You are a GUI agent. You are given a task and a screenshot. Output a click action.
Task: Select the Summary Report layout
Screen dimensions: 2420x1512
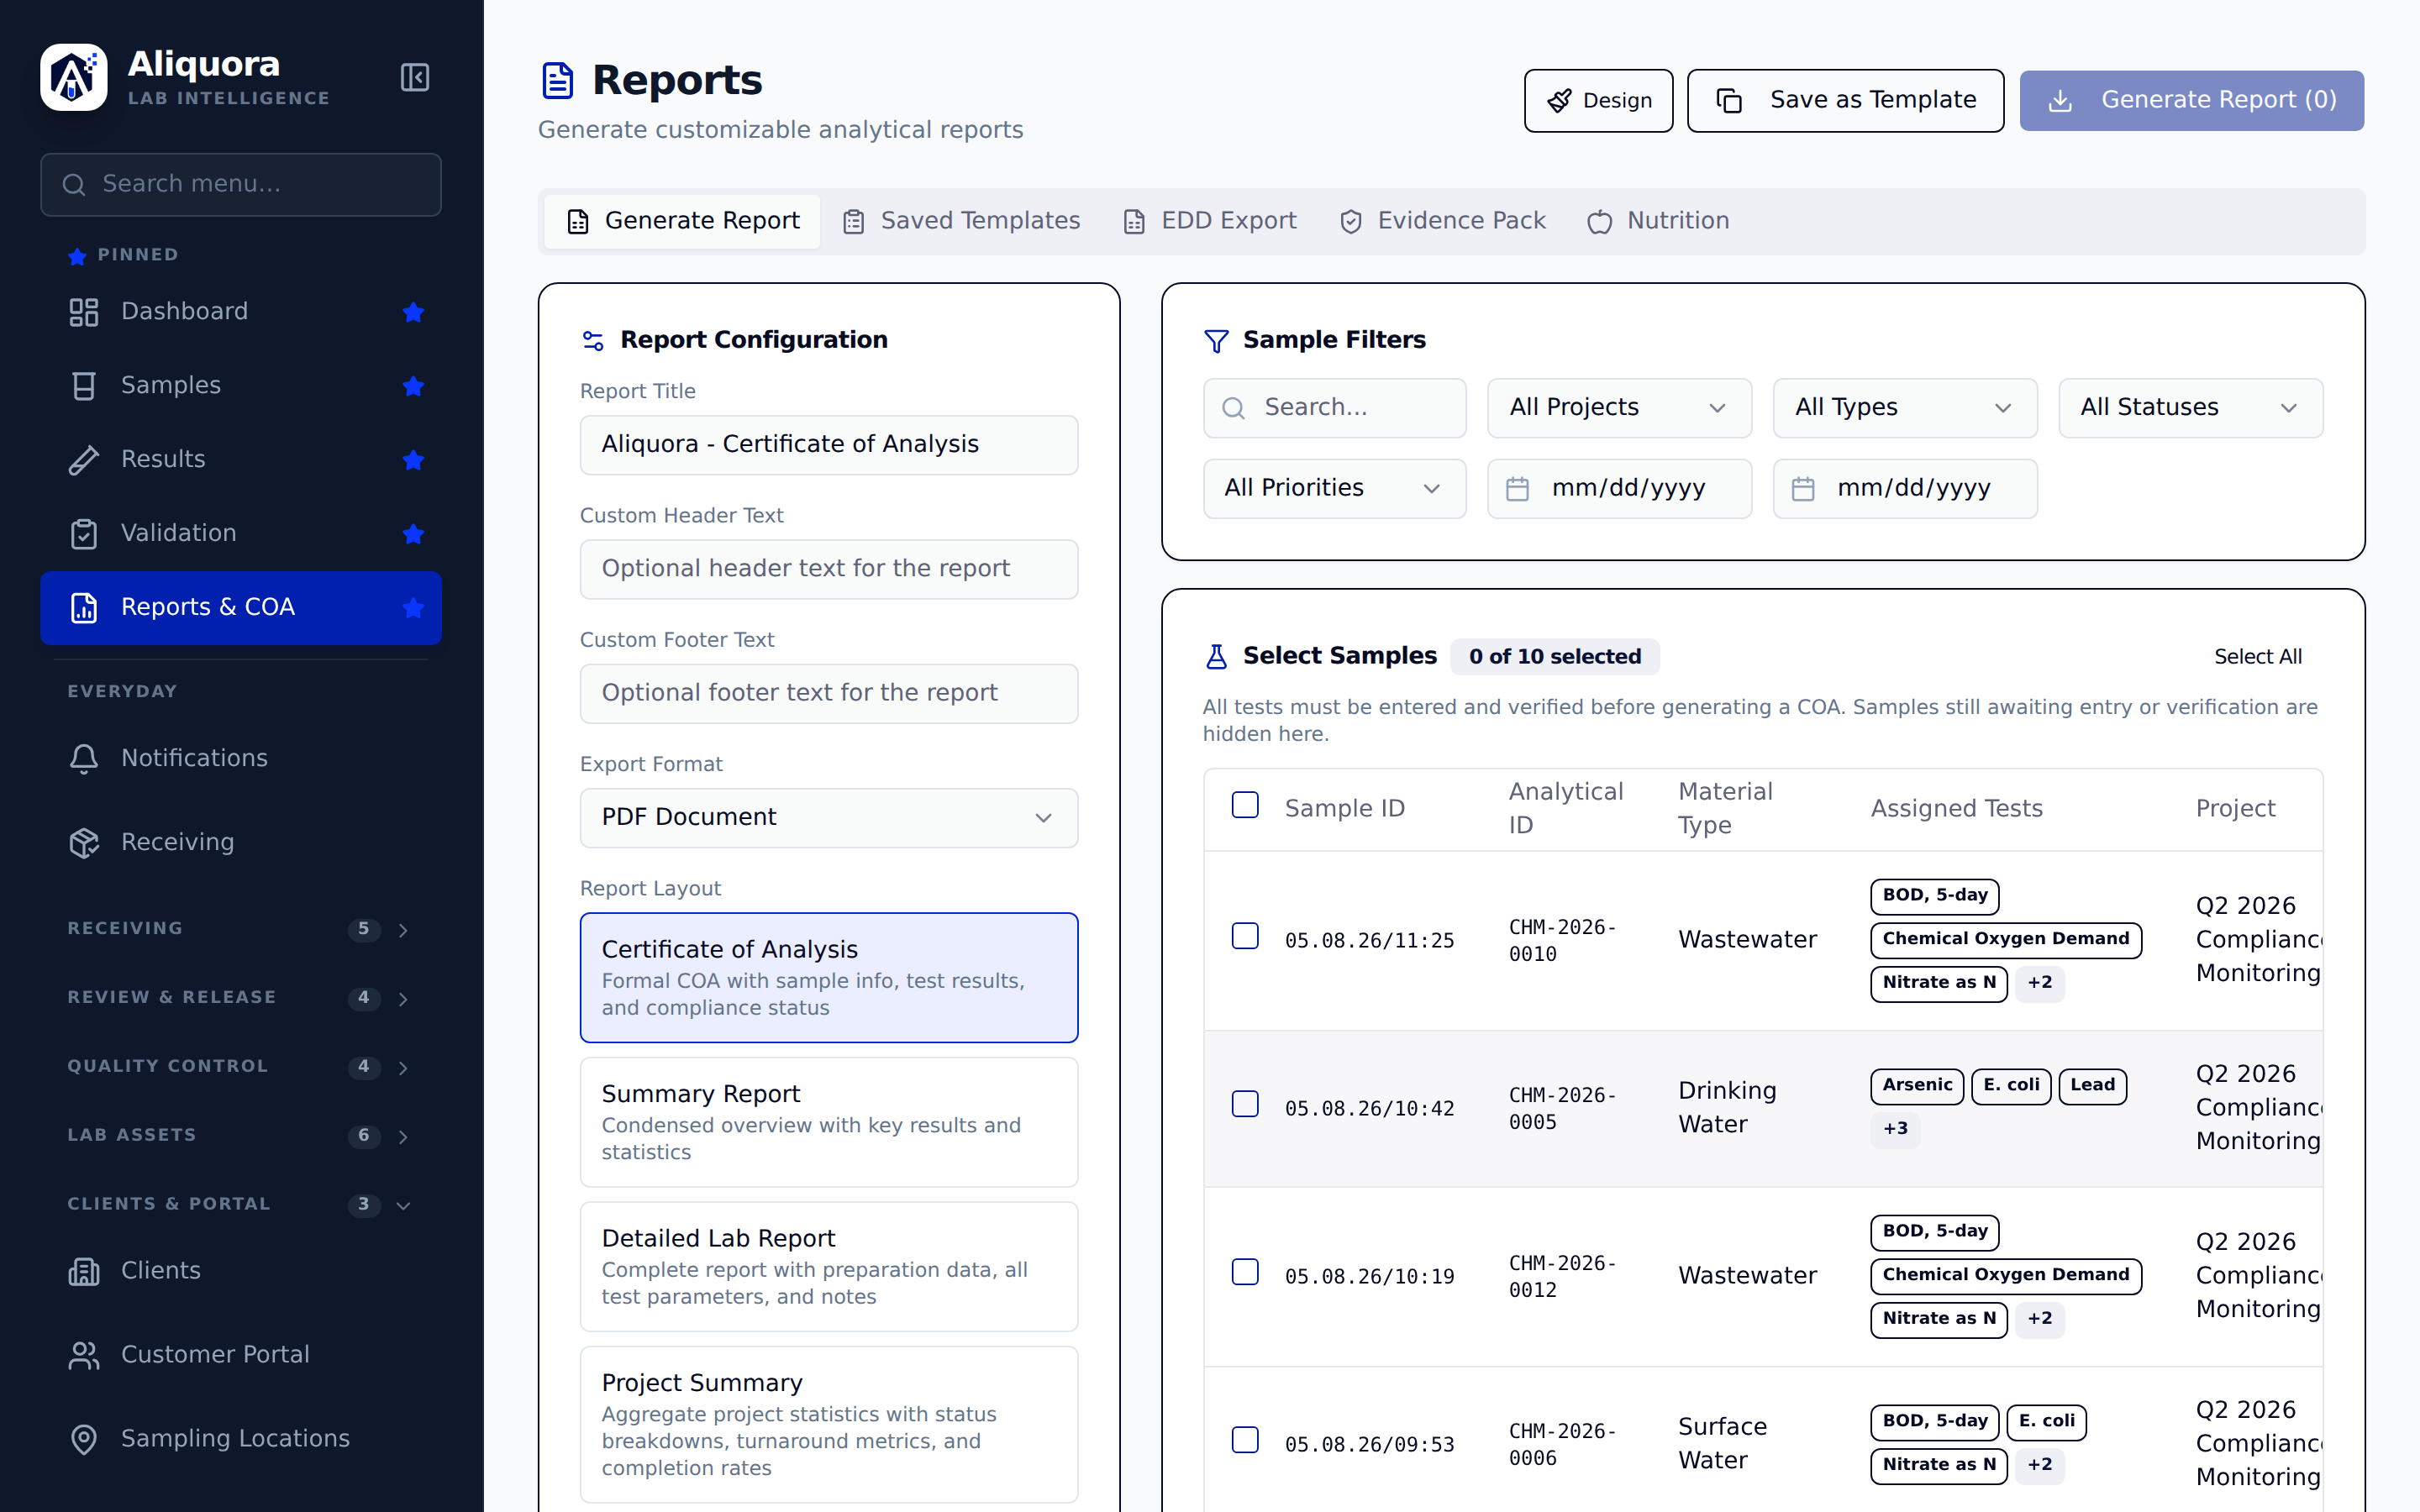[x=829, y=1122]
